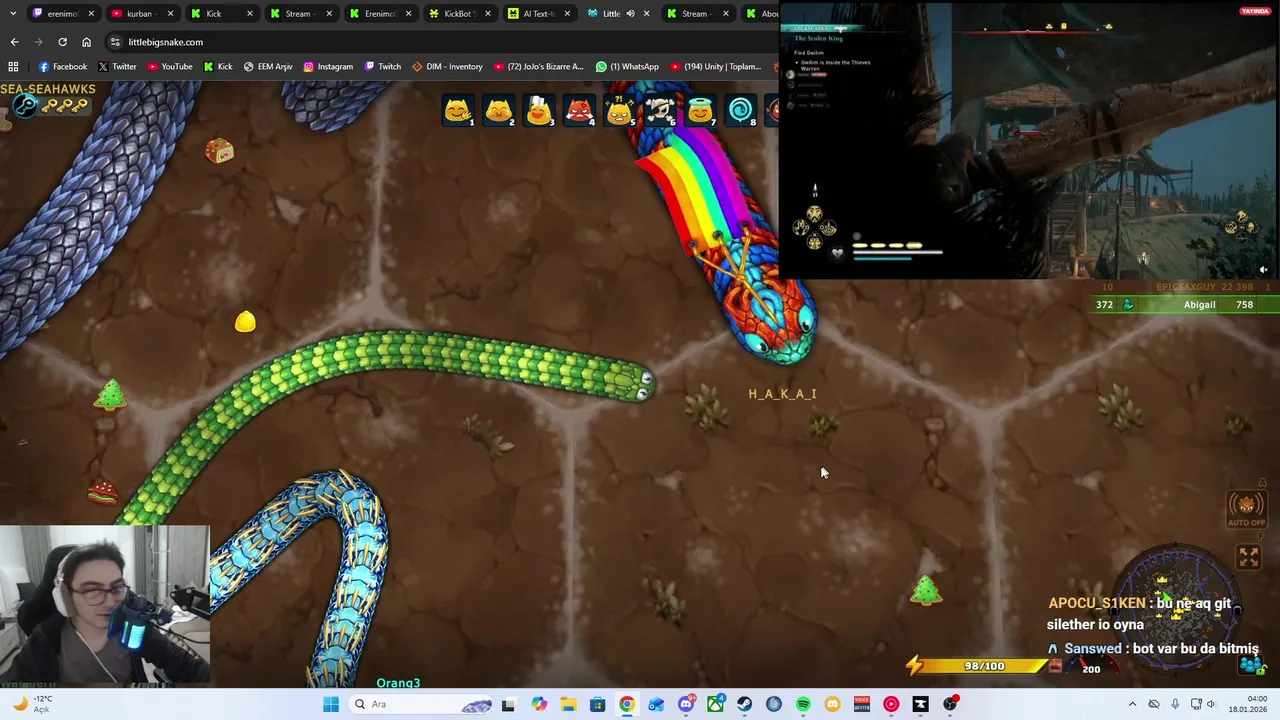
Task: Click the 98/100 energy bar
Action: [985, 666]
